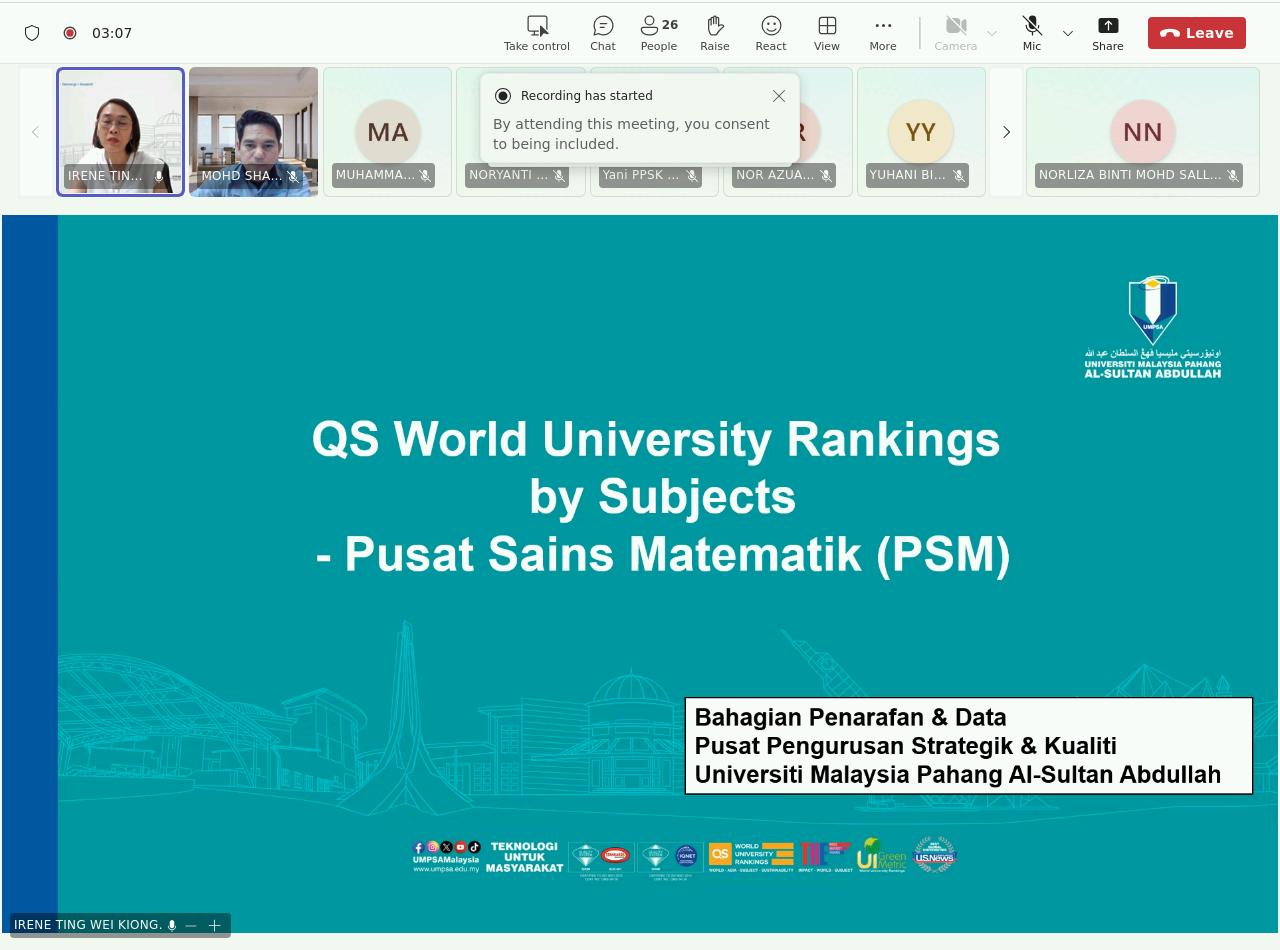Raise your hand
1280x950 pixels.
[715, 33]
